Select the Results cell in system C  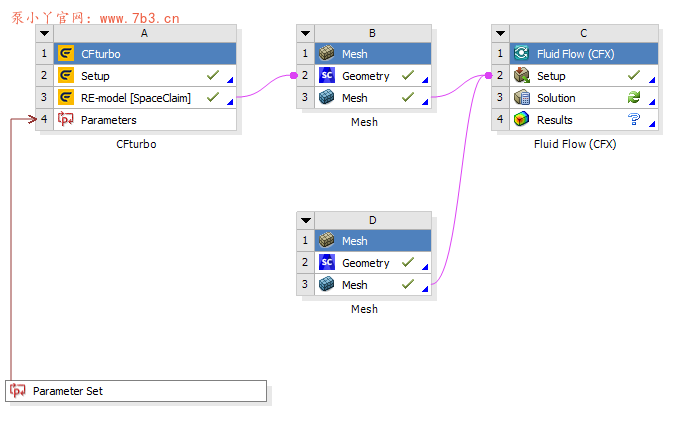tap(584, 119)
